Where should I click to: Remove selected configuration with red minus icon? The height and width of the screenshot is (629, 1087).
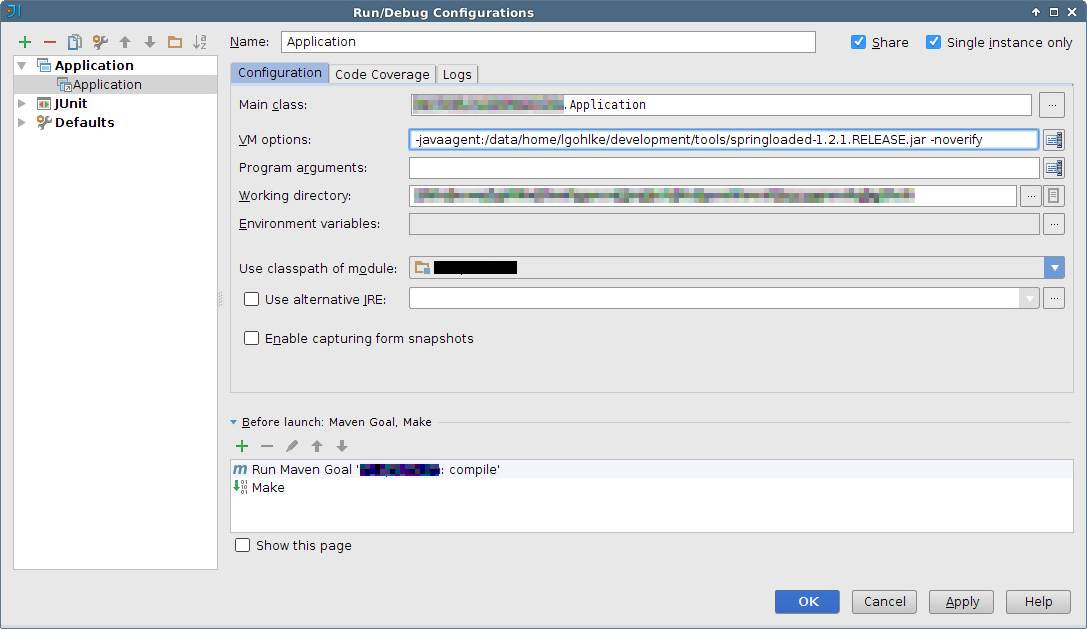[x=50, y=42]
